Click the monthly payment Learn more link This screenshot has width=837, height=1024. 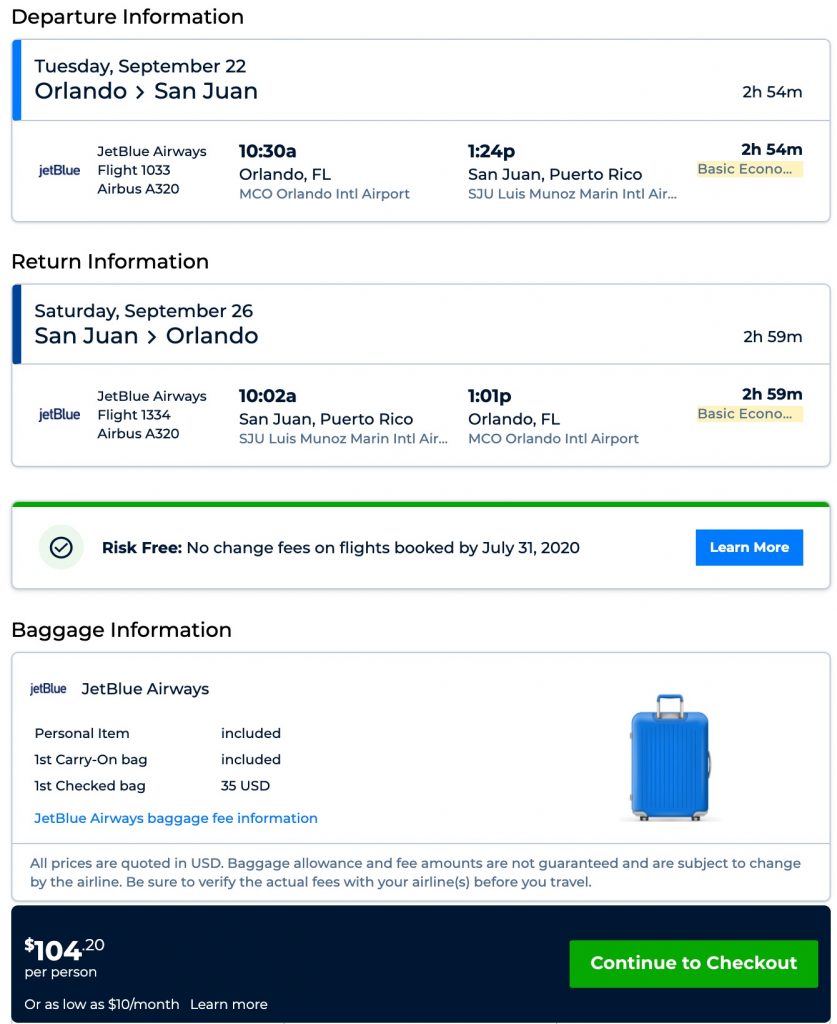229,1004
